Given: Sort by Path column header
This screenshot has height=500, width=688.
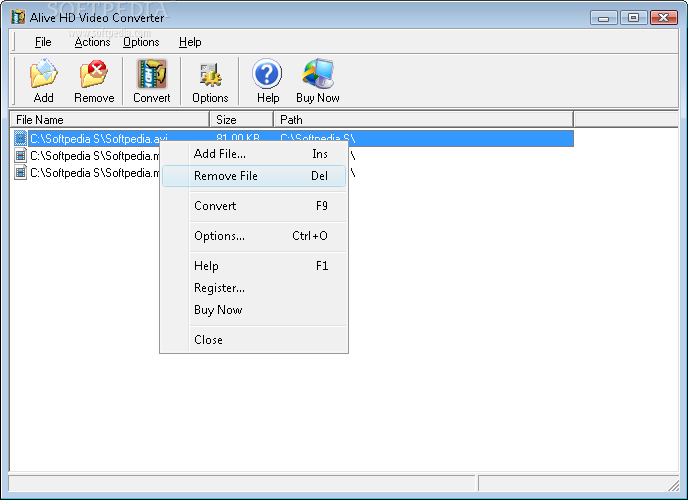Looking at the screenshot, I should [x=423, y=120].
